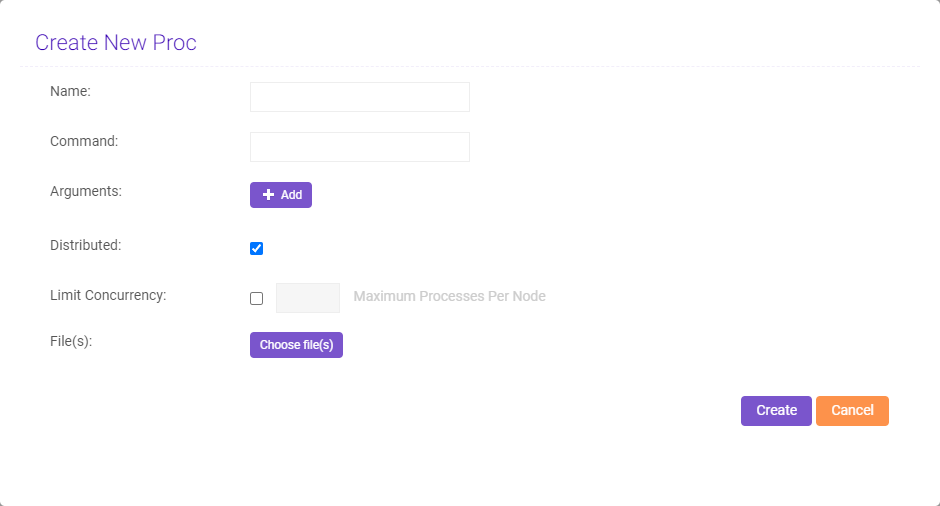Open the Choose file(s) picker
Viewport: 940px width, 506px height.
[x=296, y=345]
